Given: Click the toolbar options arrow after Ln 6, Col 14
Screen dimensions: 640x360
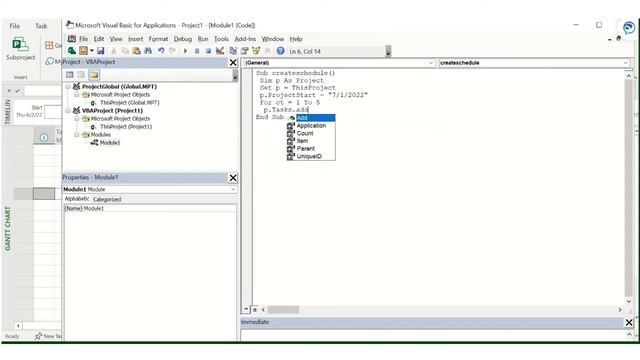Looking at the screenshot, I should pos(388,51).
